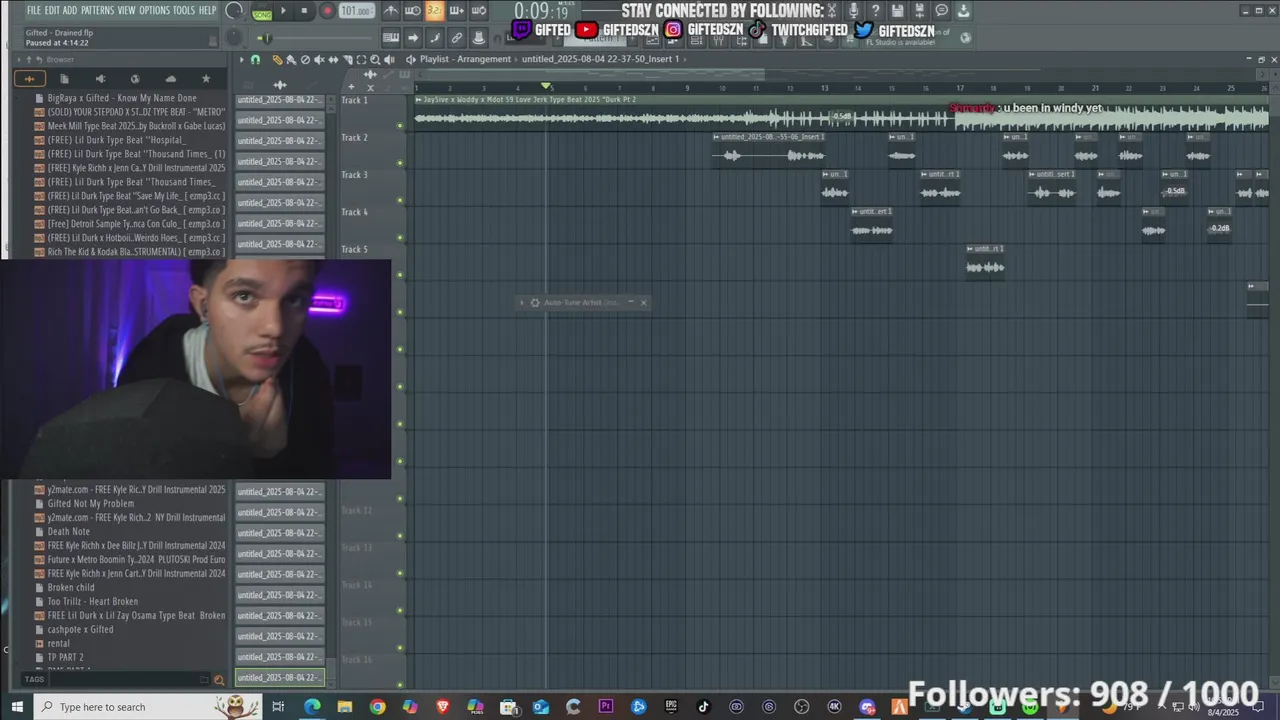Toggle the magnet snap icon in playlist
This screenshot has height=720, width=1280.
click(255, 60)
